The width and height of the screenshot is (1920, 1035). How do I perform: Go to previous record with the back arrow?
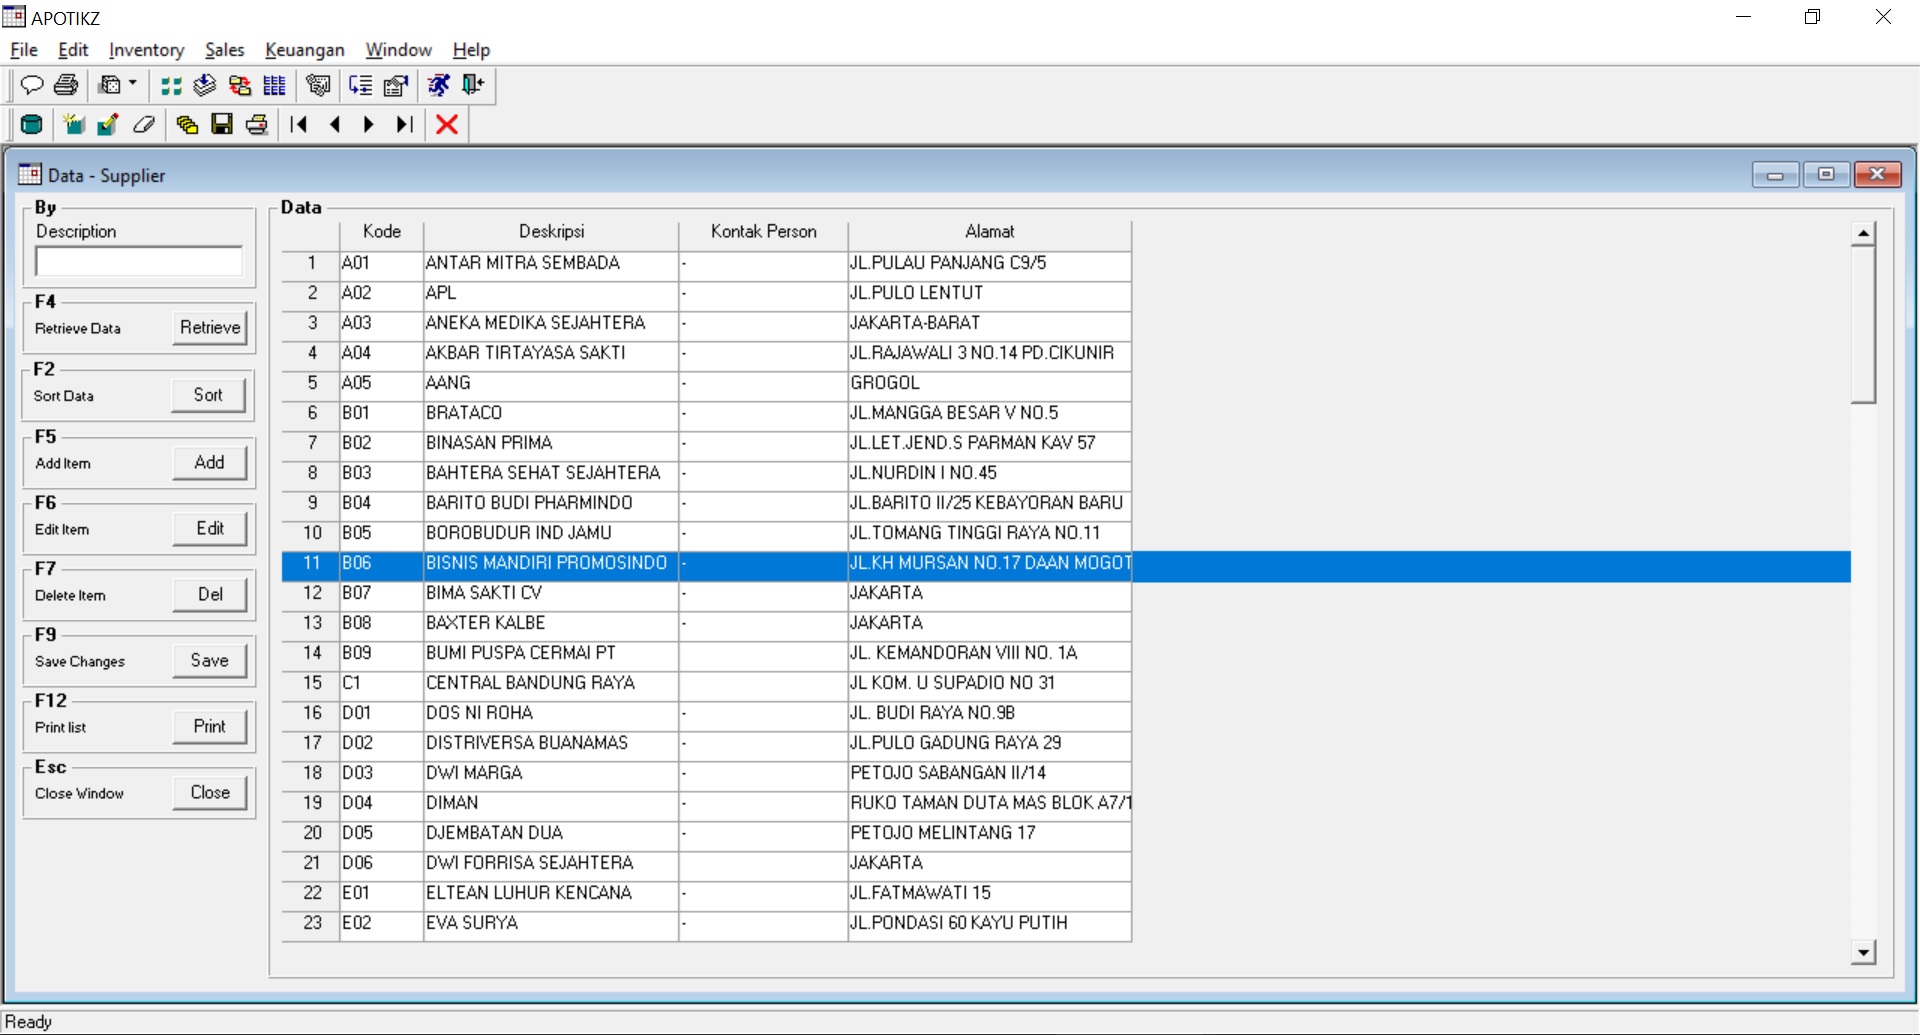pos(334,124)
